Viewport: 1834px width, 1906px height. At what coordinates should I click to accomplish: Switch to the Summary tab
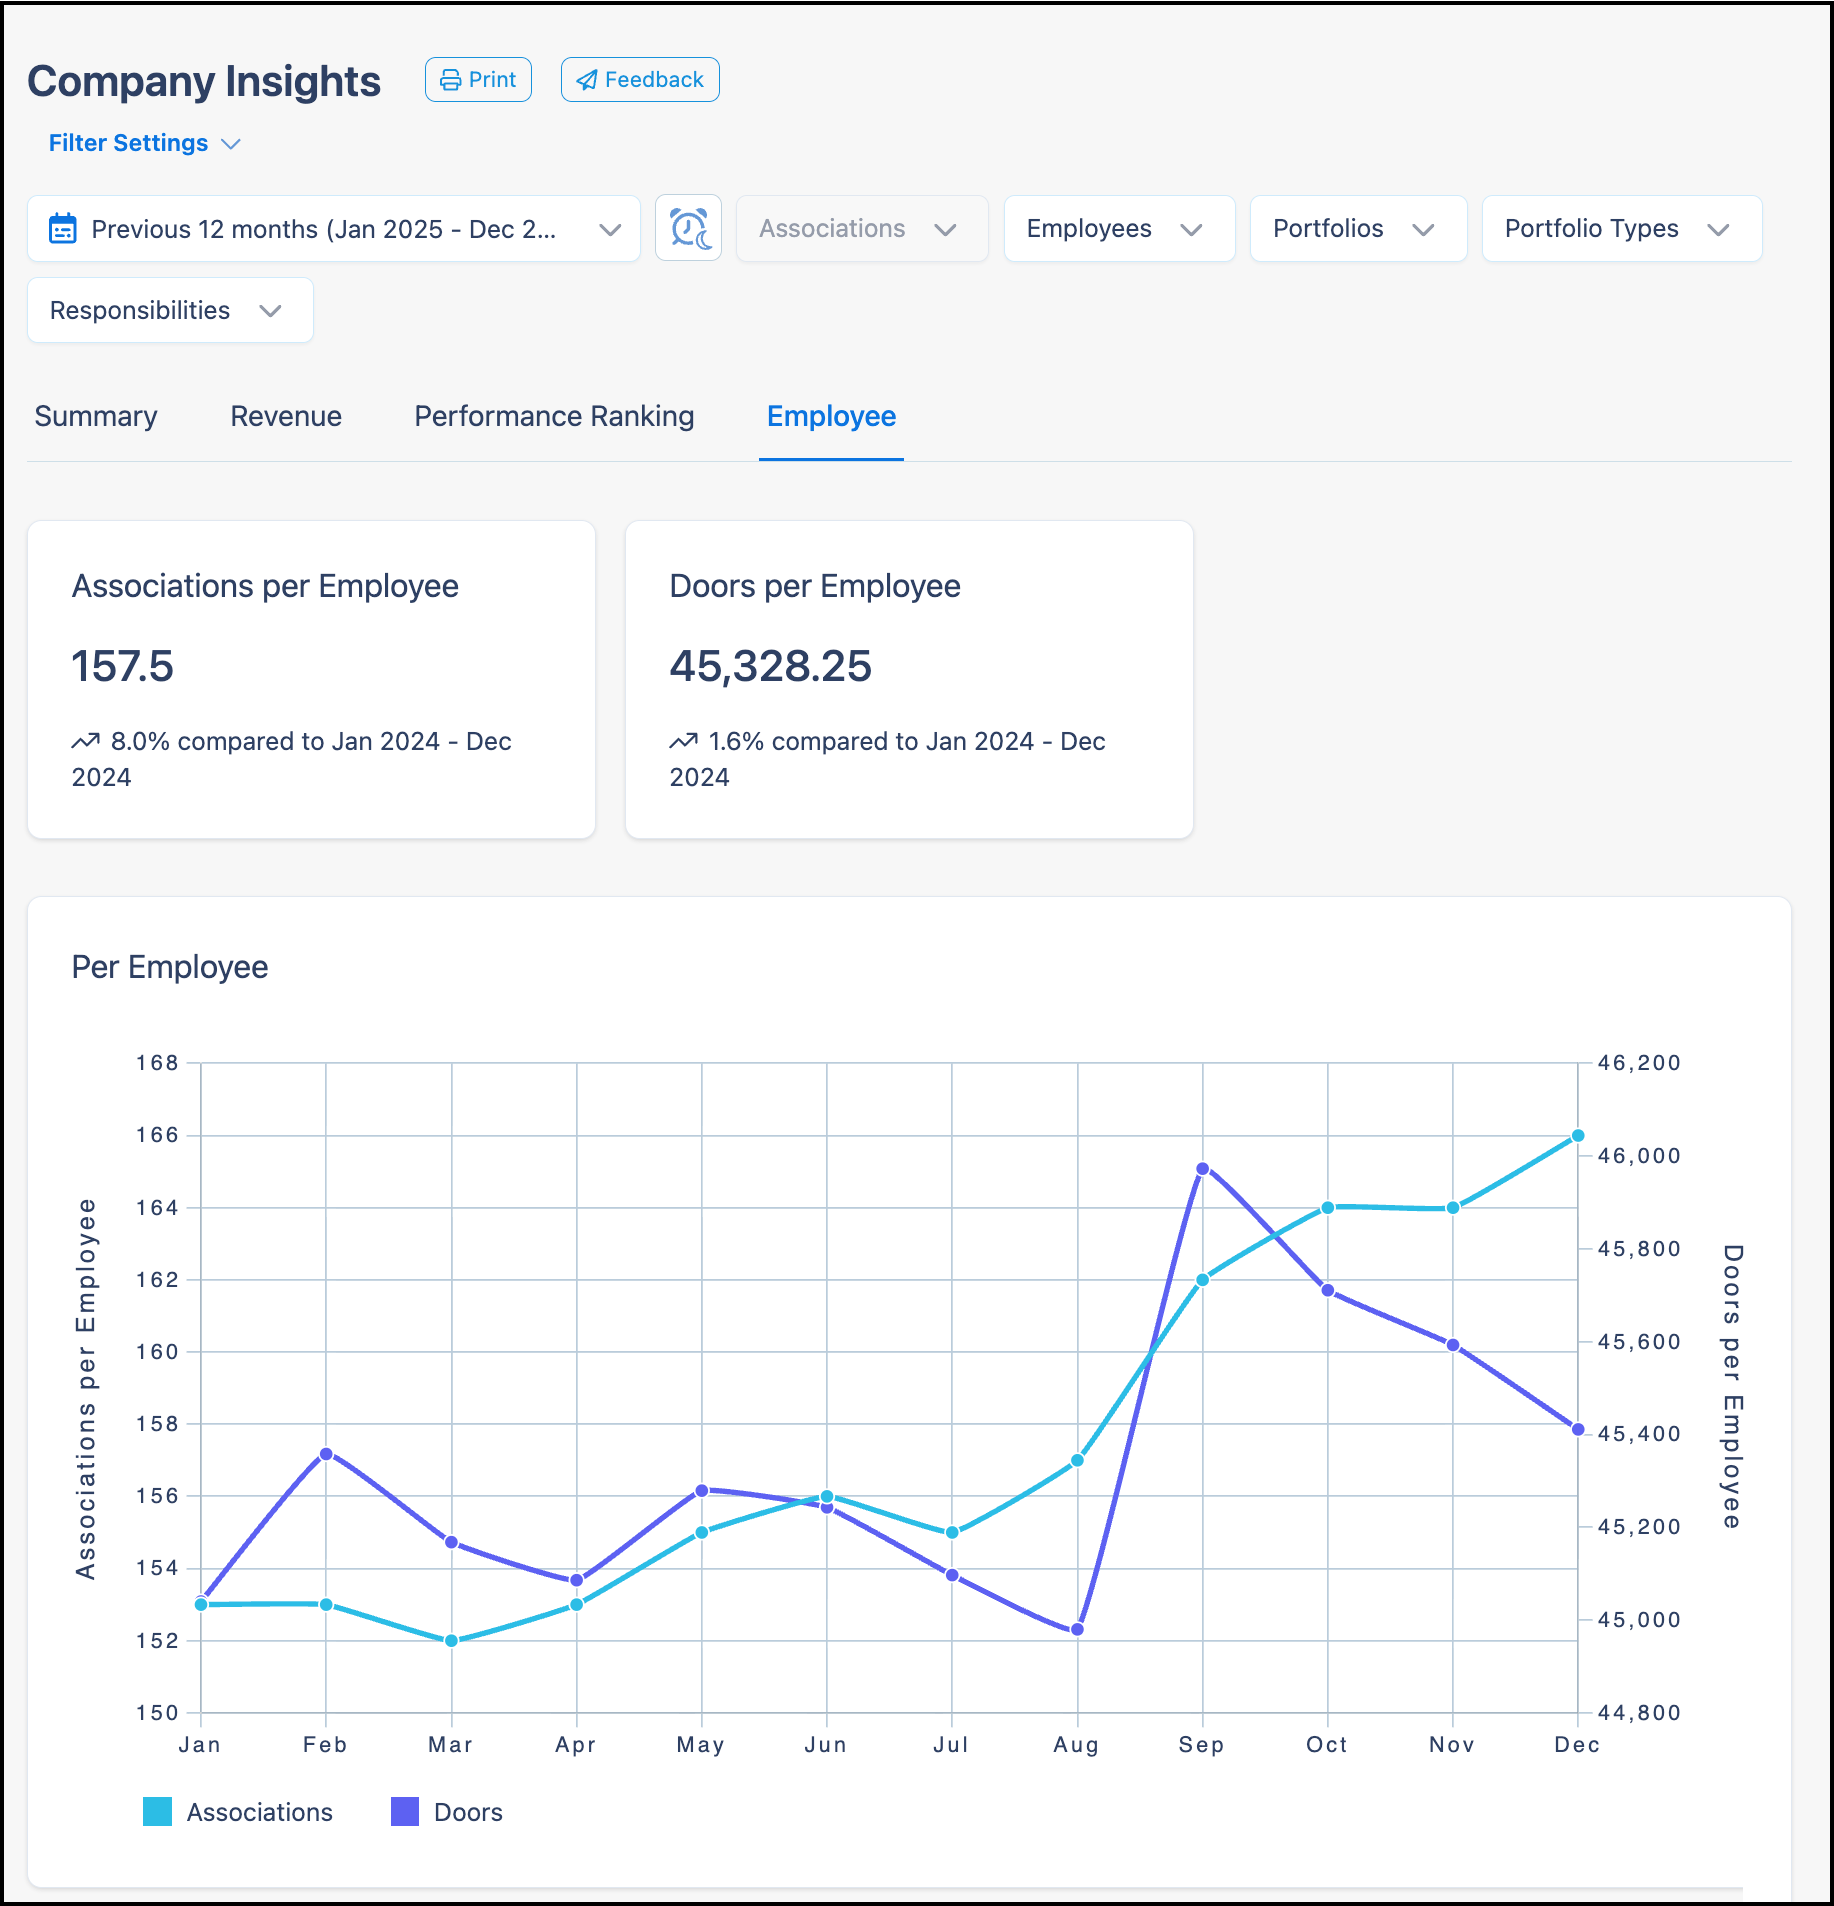pos(95,416)
